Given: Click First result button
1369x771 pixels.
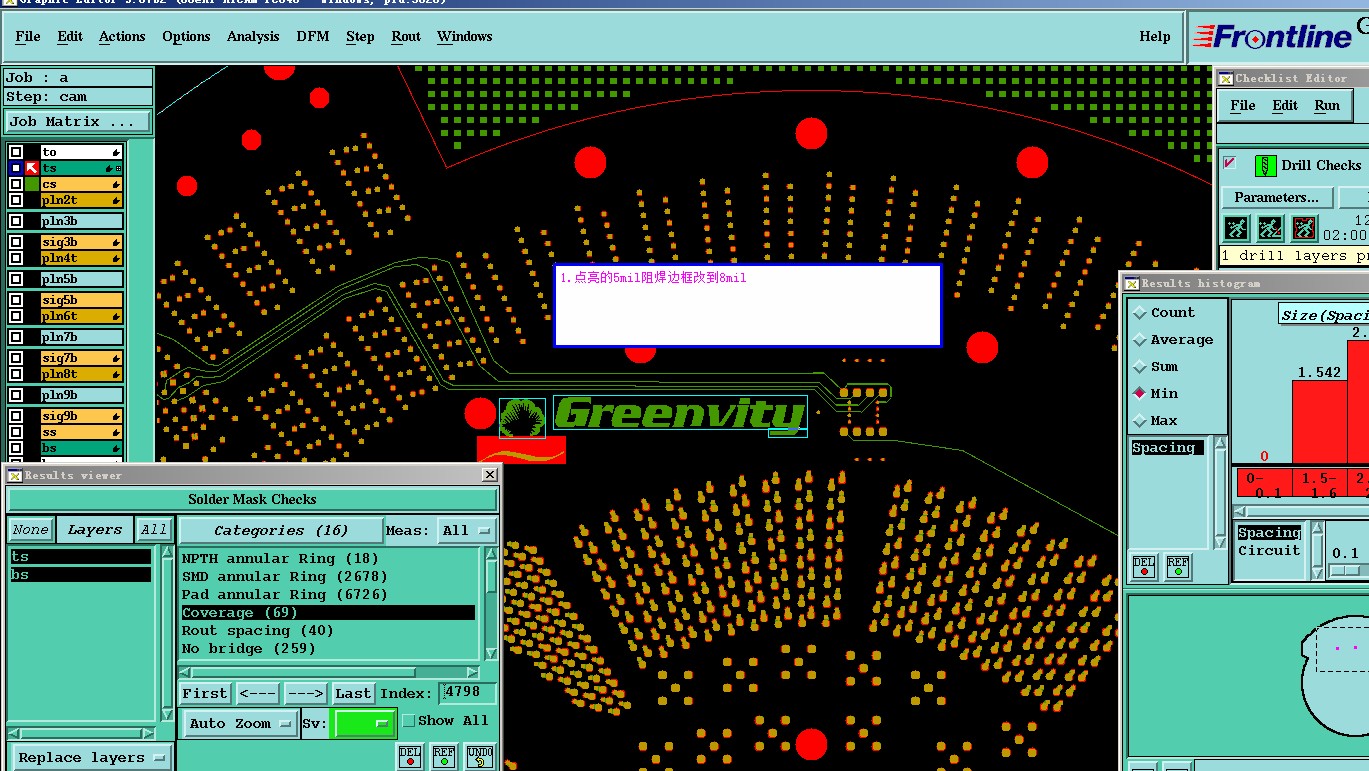Looking at the screenshot, I should 205,693.
